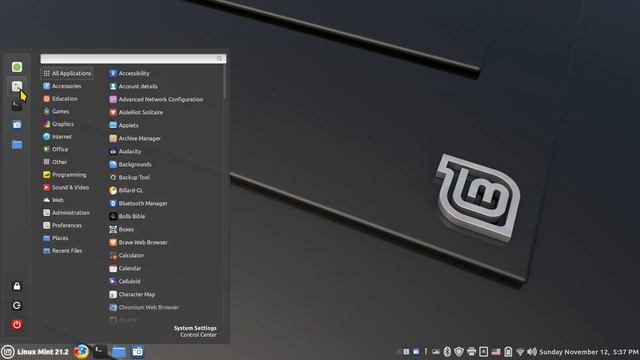
Task: Open Update Manager shield tray icon
Action: (459, 352)
